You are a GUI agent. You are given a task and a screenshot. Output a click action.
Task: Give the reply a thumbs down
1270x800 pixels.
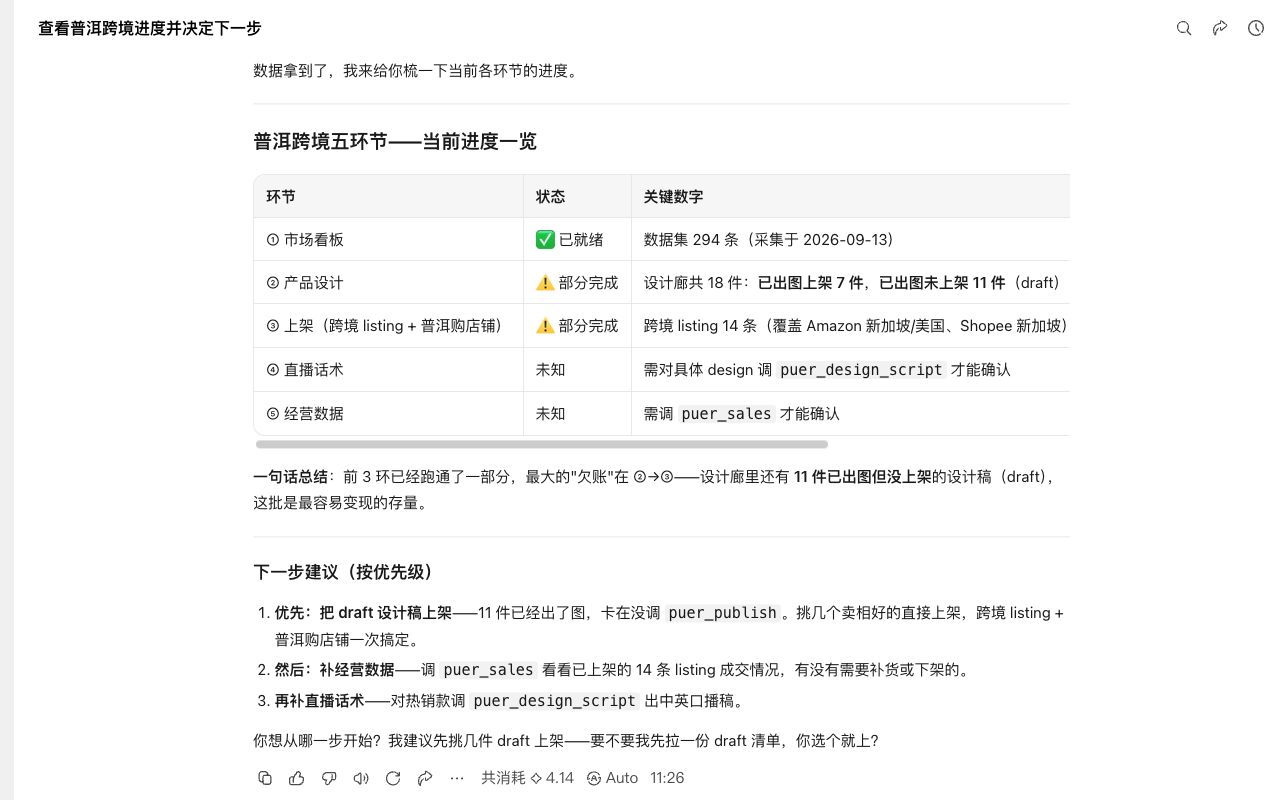point(329,778)
